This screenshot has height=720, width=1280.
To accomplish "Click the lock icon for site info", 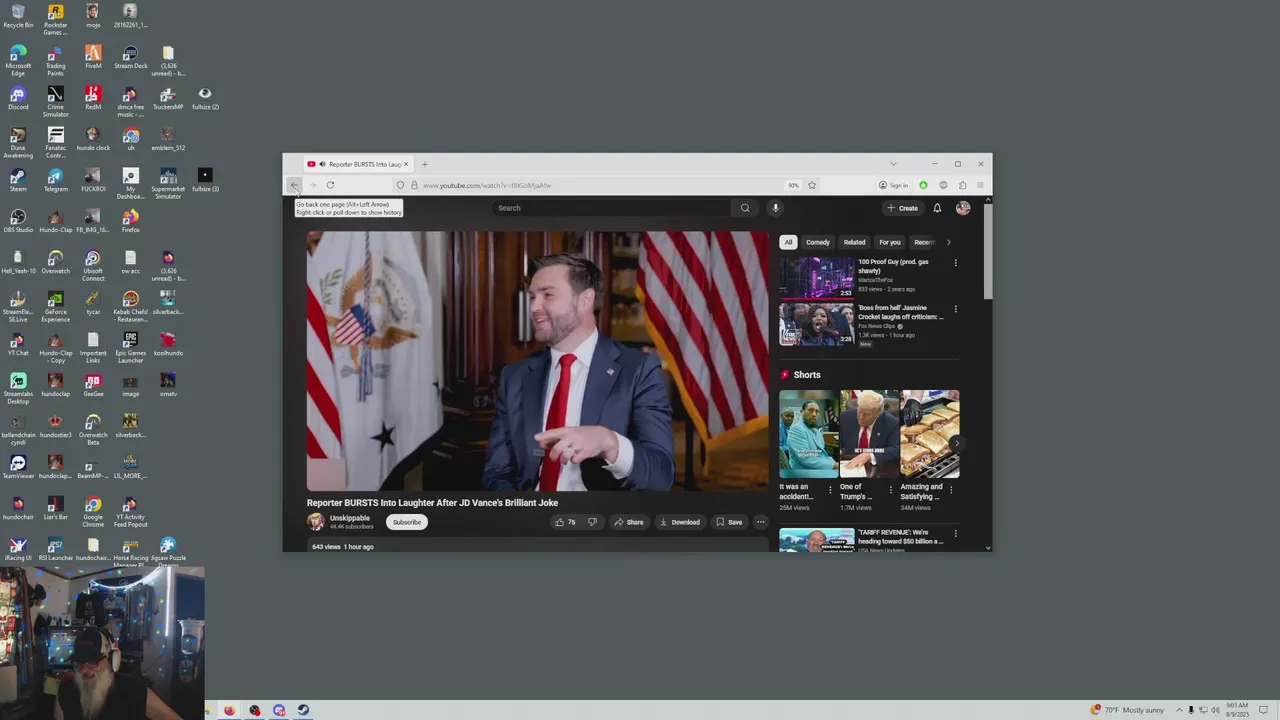I will 414,185.
